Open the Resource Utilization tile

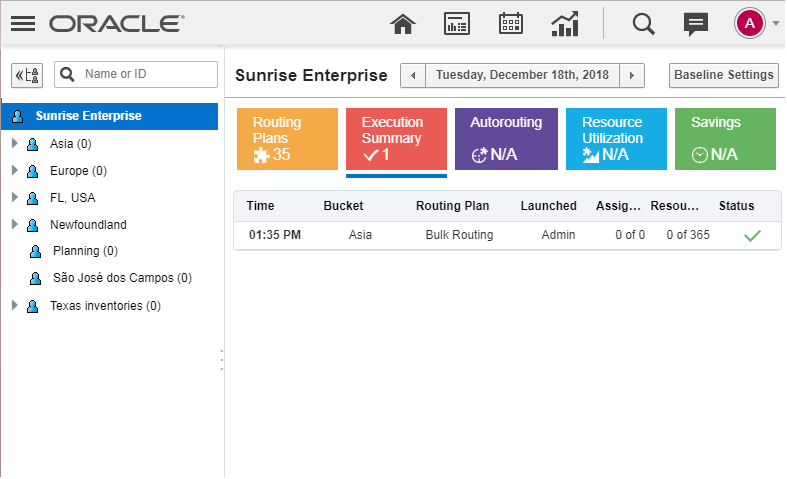pyautogui.click(x=615, y=138)
